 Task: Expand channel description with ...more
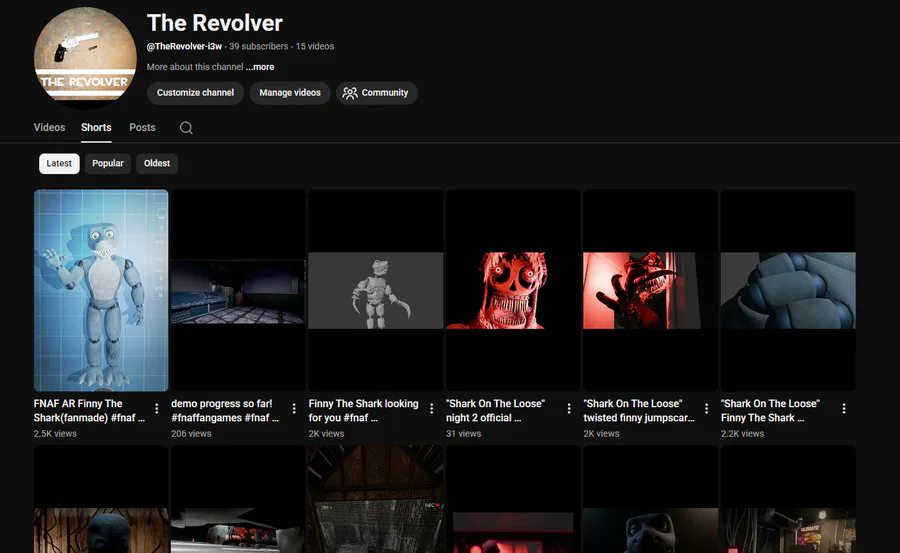260,67
